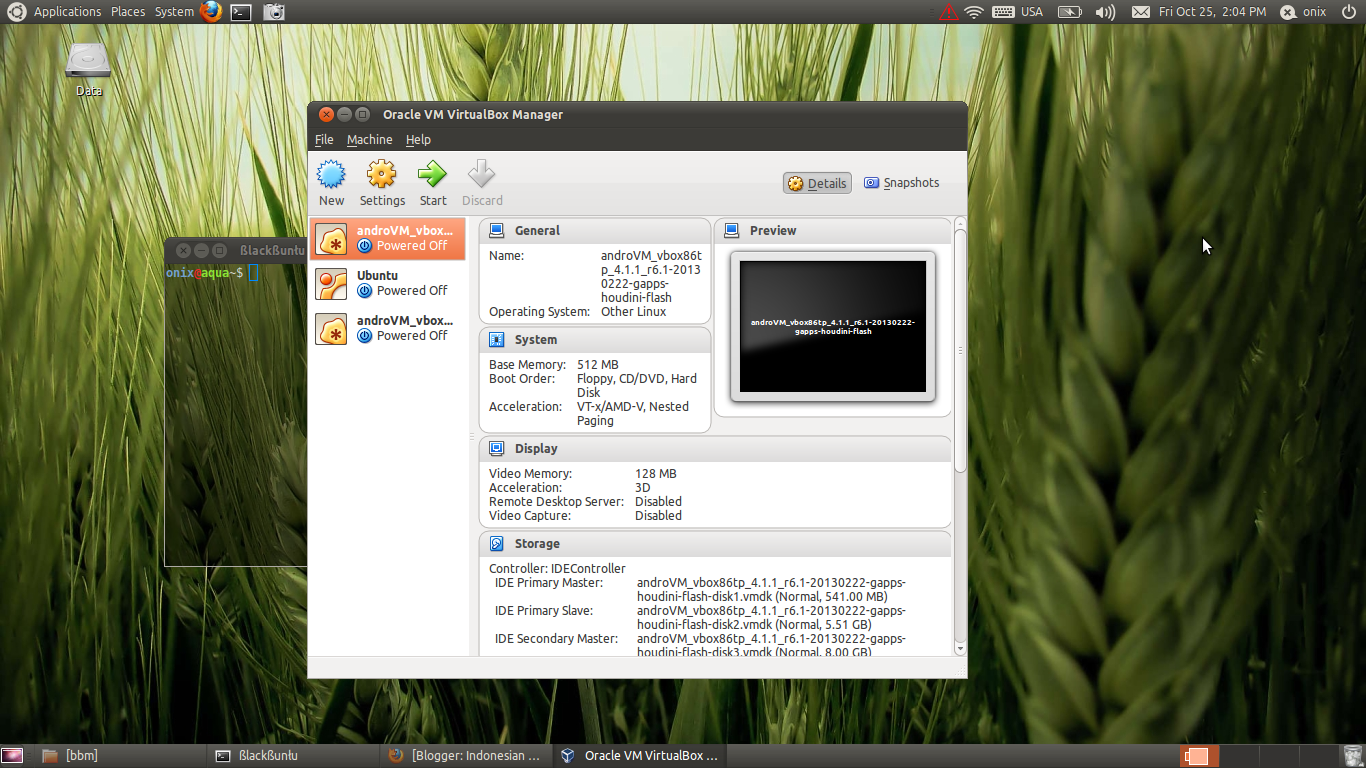The width and height of the screenshot is (1366, 768).
Task: Open the clock showing Fri Oct 25
Action: pyautogui.click(x=1212, y=12)
